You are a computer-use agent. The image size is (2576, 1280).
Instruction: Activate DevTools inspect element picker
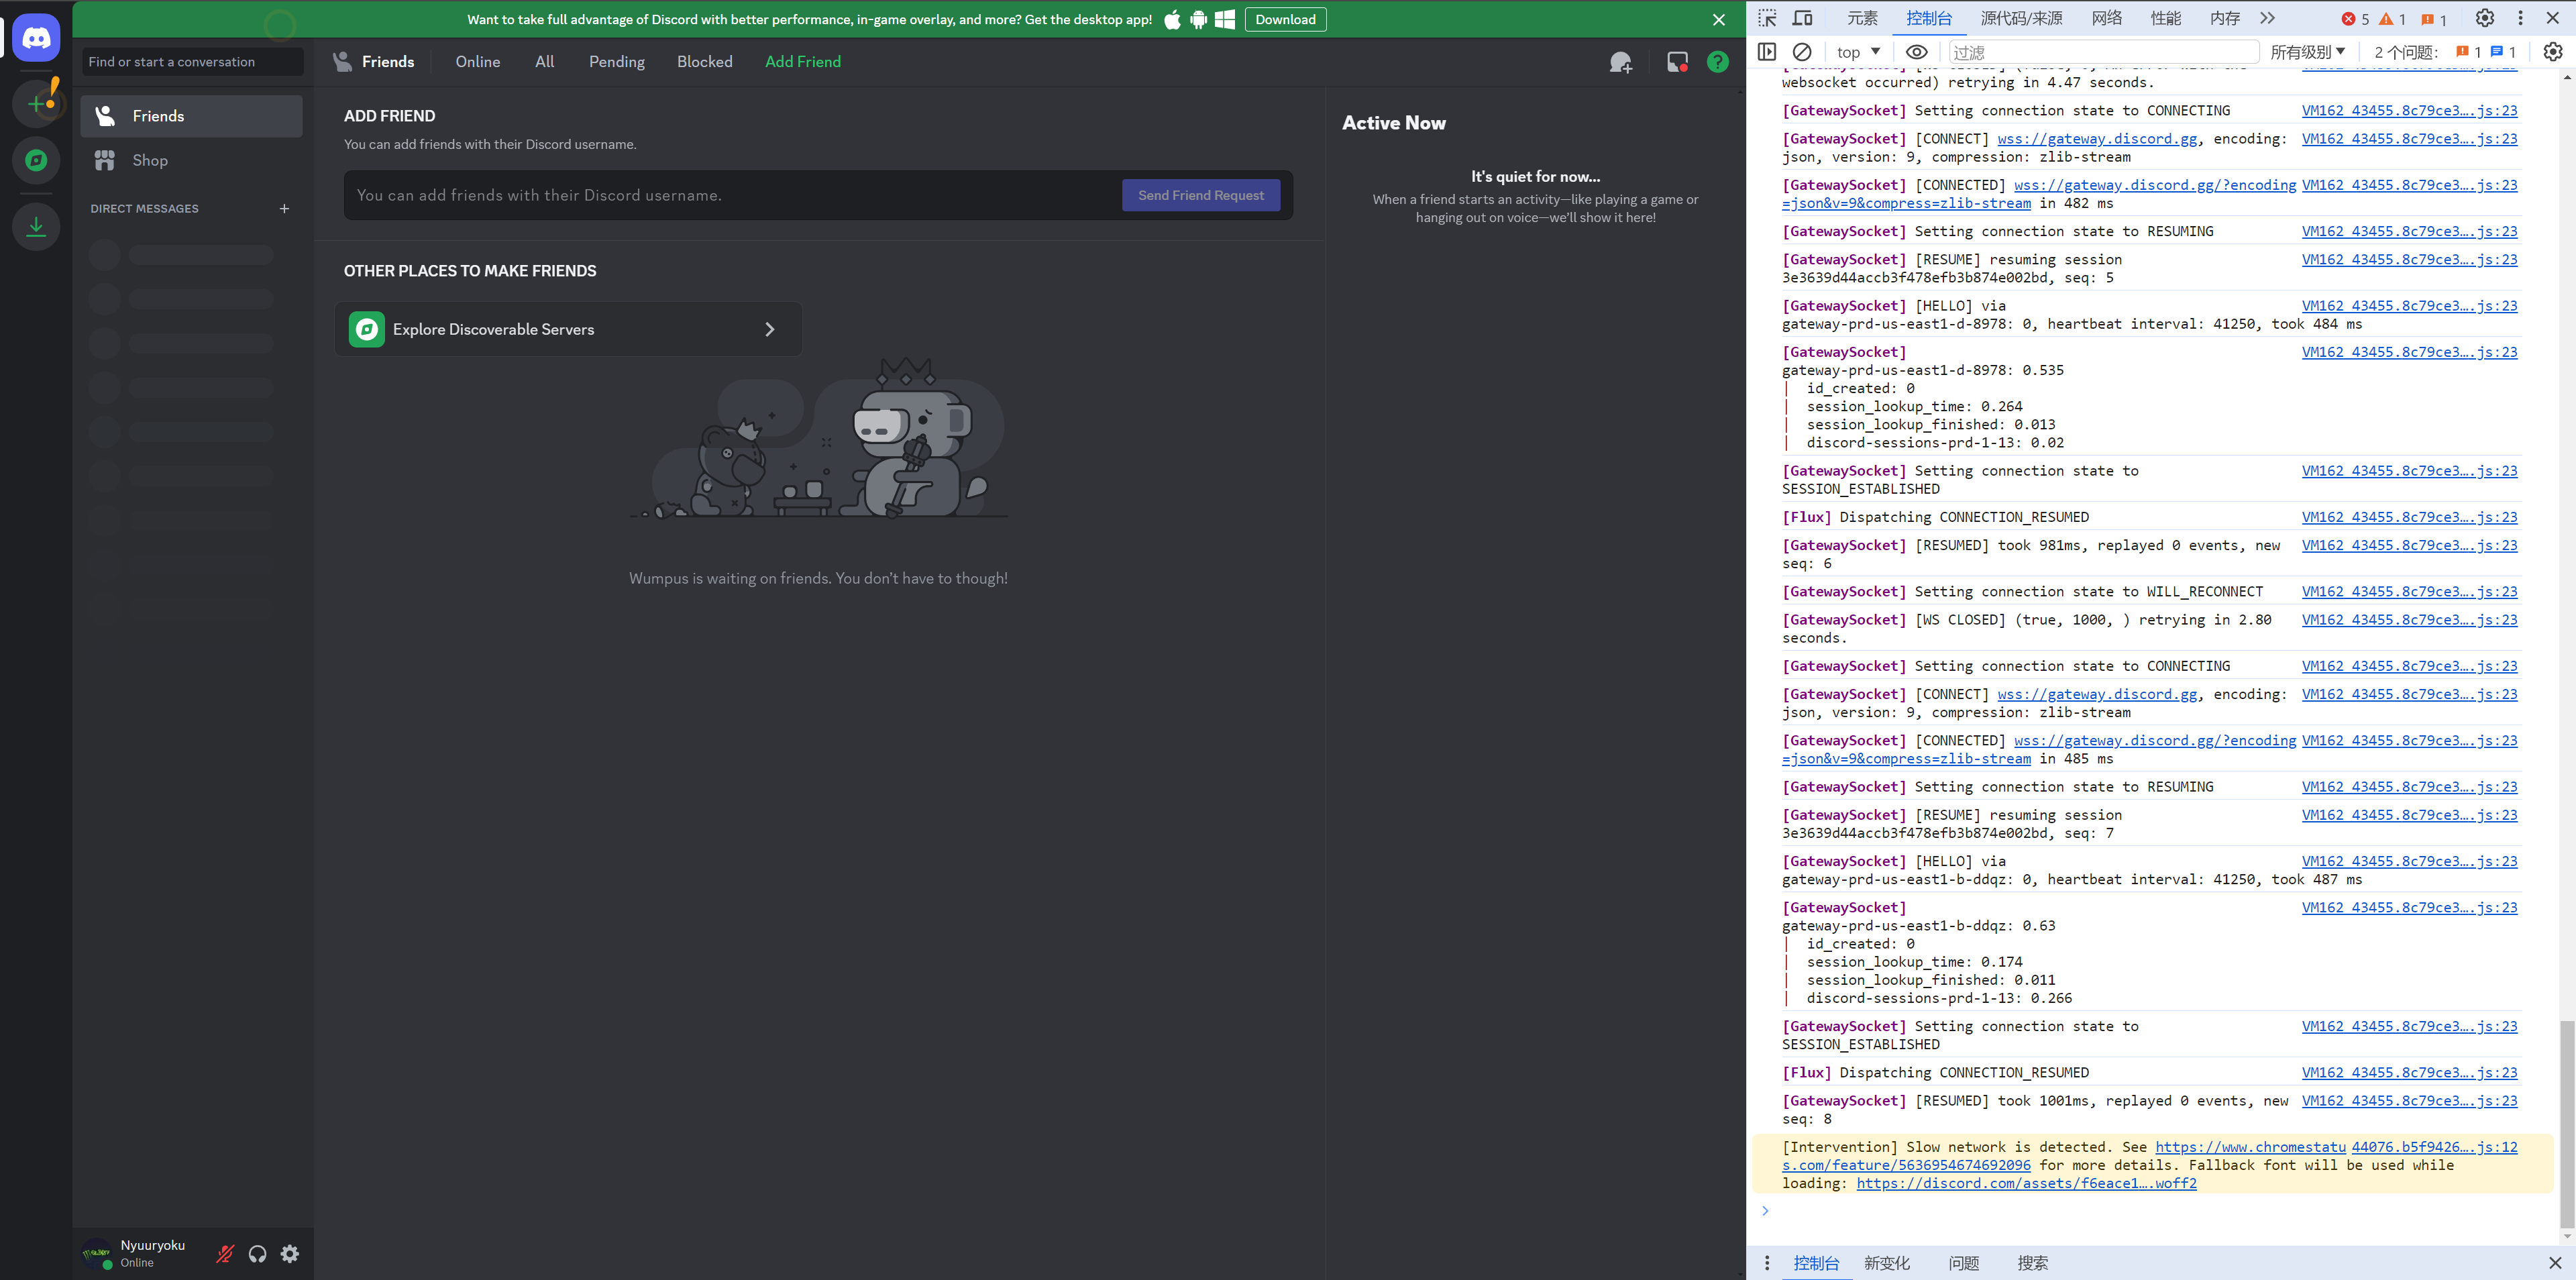(x=1768, y=18)
